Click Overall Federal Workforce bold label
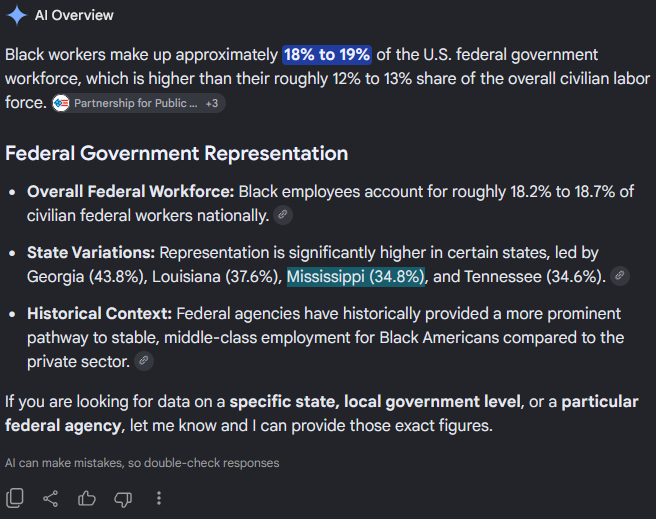656x519 pixels. 131,192
